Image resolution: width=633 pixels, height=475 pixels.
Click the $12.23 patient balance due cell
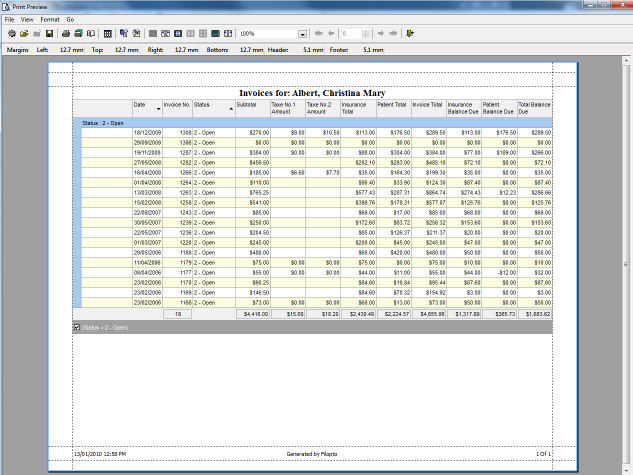point(499,193)
